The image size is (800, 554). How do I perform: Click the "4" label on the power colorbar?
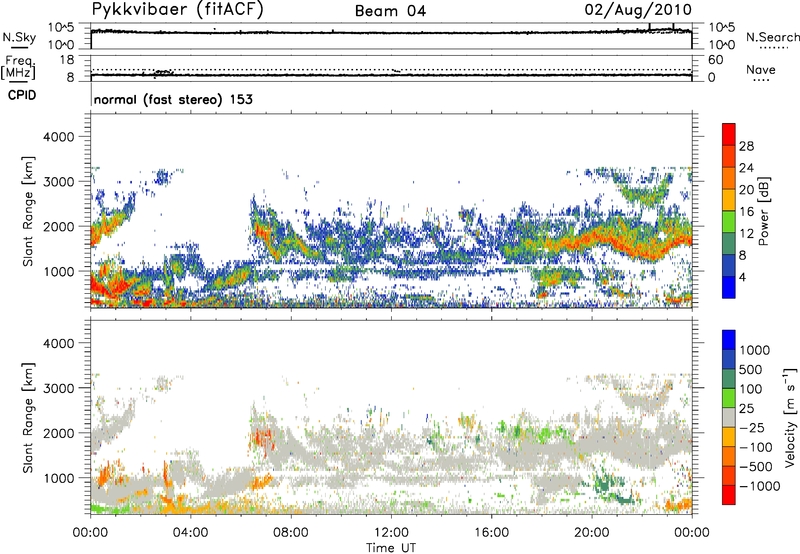tap(742, 277)
